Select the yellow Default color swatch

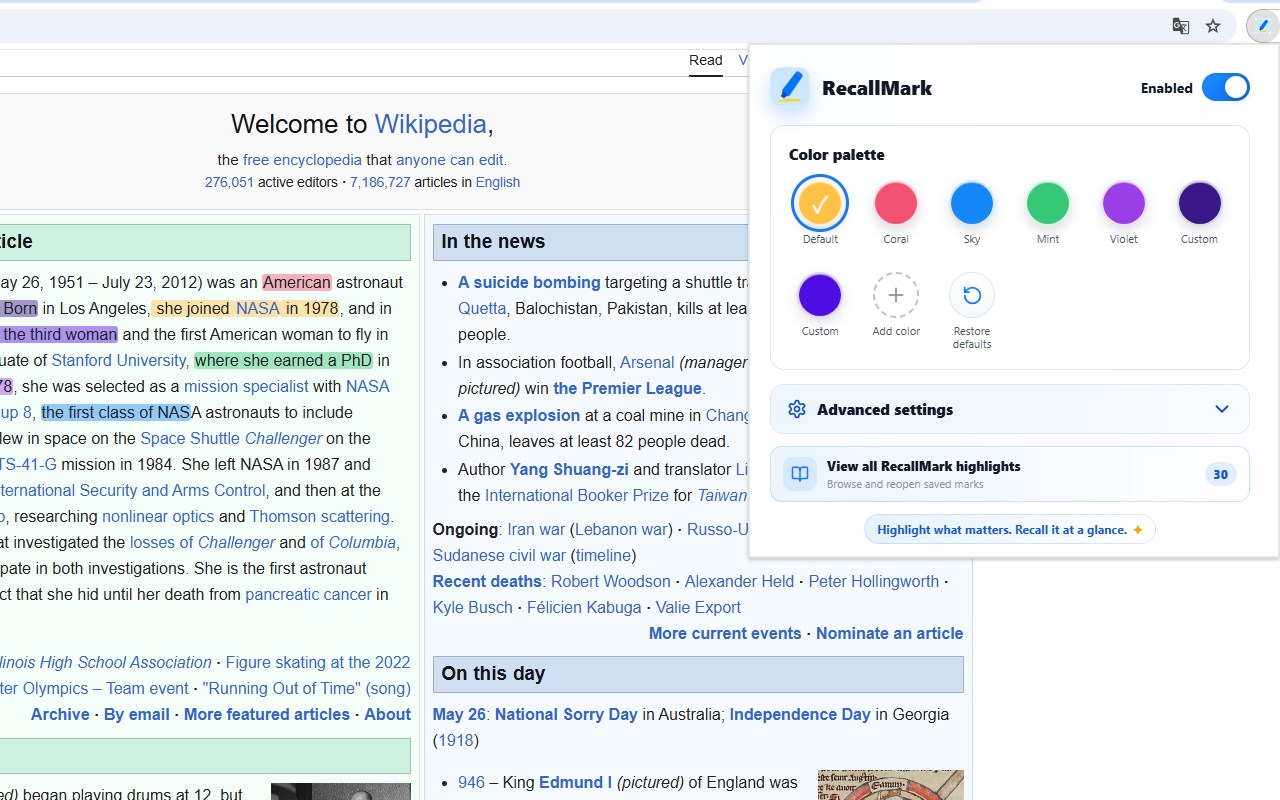(820, 203)
